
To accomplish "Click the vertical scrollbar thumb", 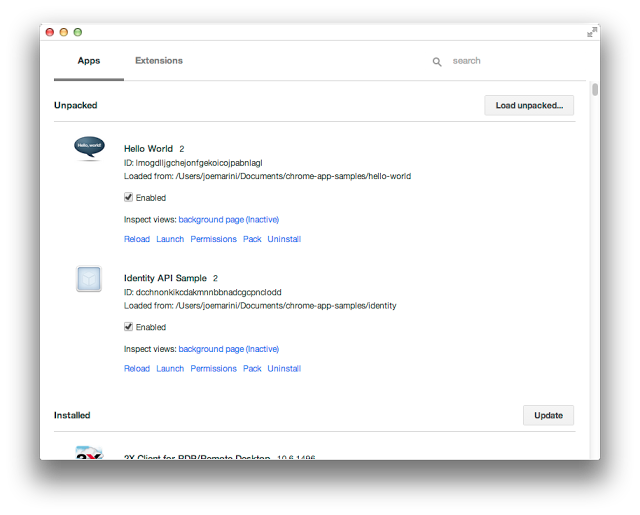I will [595, 90].
